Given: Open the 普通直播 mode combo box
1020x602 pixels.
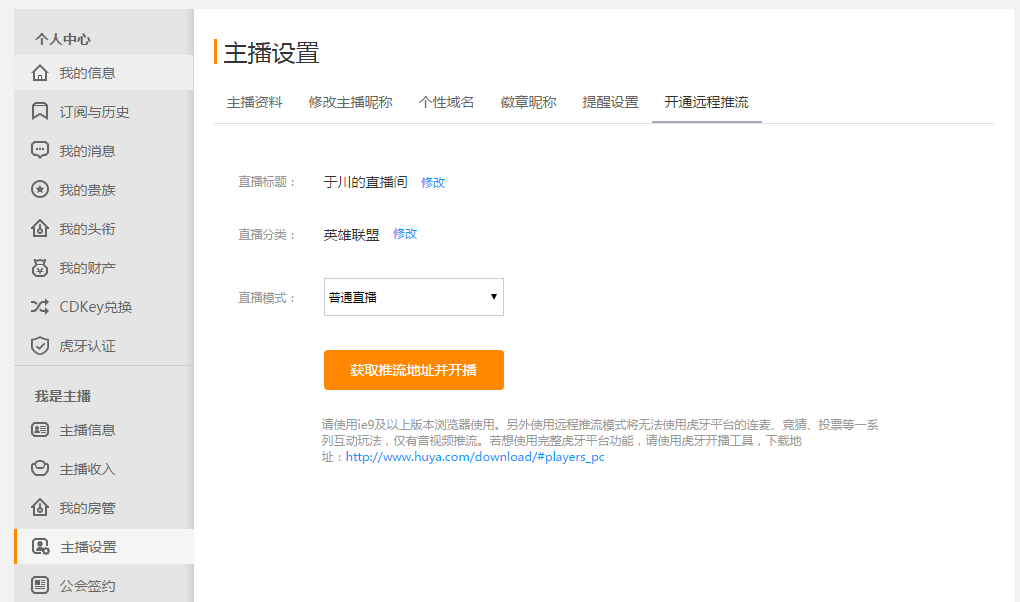Looking at the screenshot, I should [414, 297].
